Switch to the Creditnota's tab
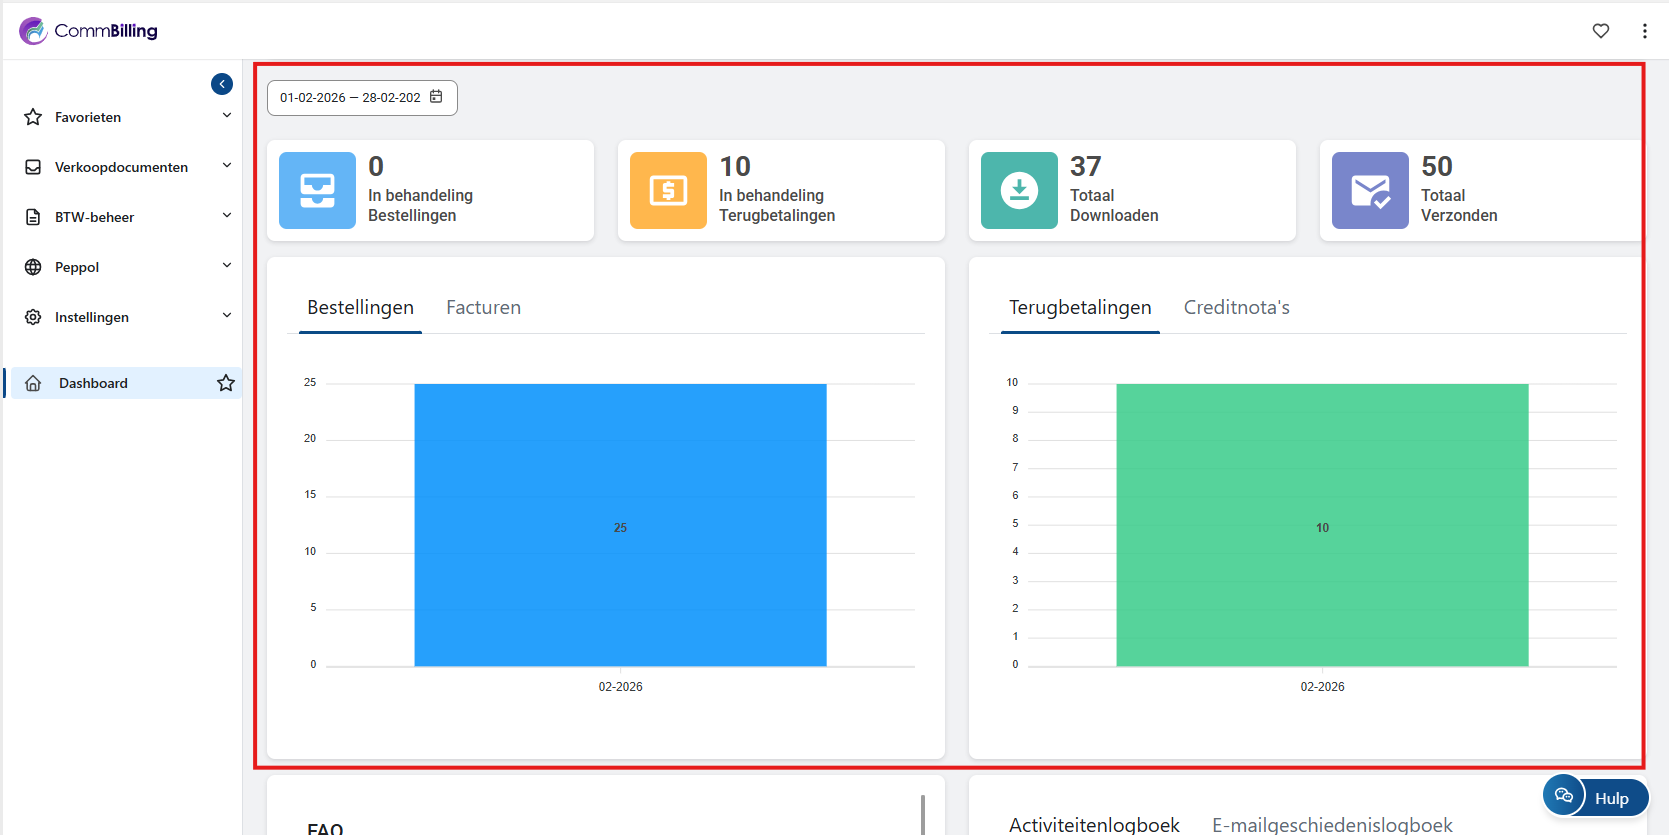This screenshot has height=835, width=1669. pyautogui.click(x=1236, y=308)
